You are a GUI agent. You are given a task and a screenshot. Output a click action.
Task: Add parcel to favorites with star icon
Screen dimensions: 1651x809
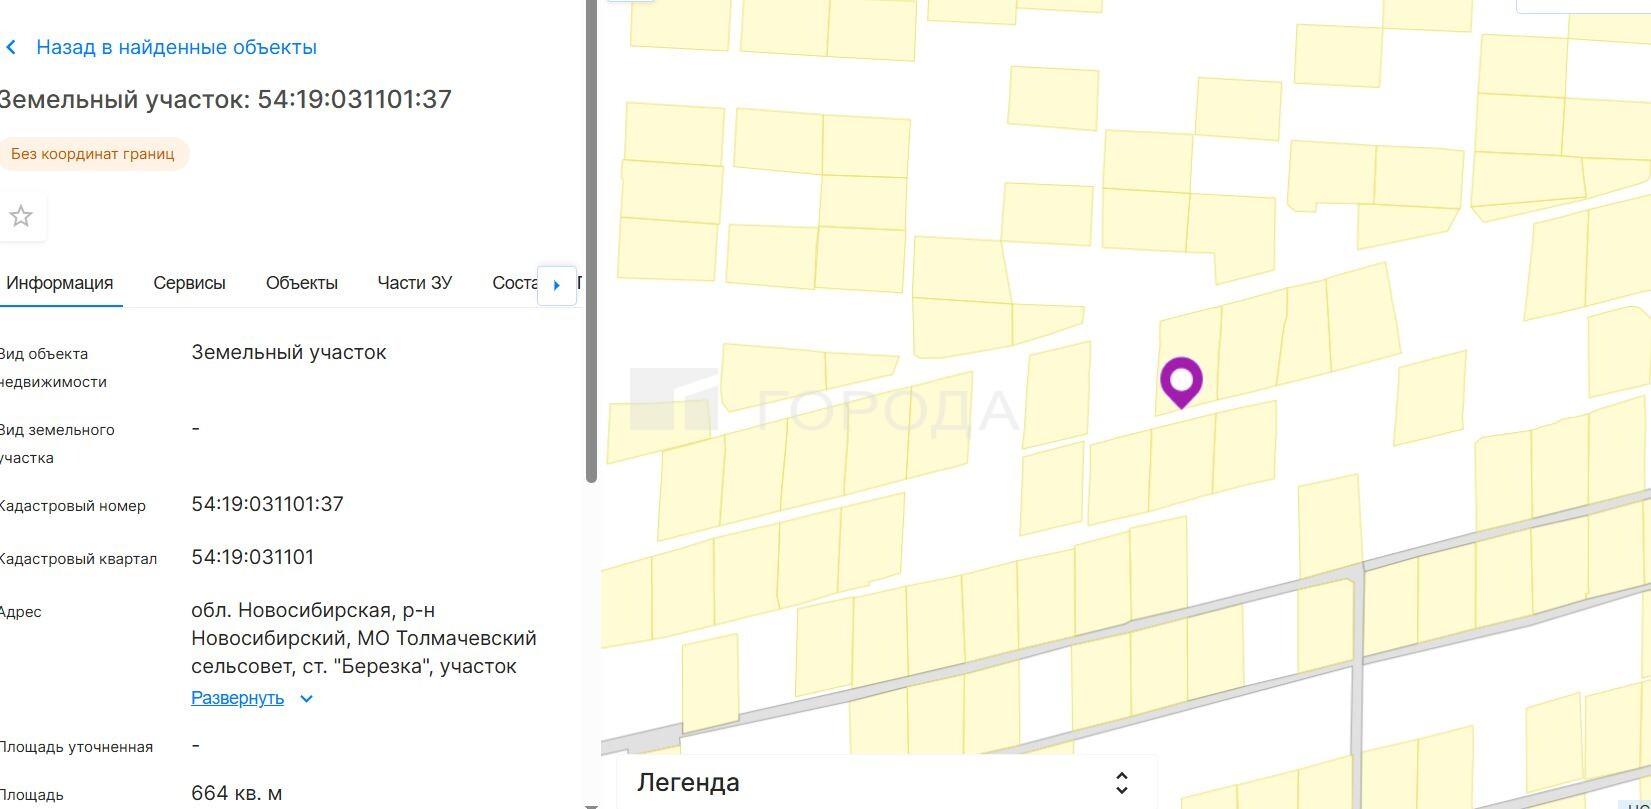tap(21, 216)
